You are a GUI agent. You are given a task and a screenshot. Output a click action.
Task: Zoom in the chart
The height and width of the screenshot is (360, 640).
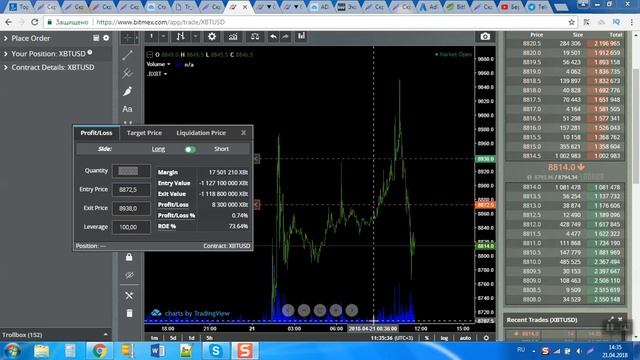(336, 310)
